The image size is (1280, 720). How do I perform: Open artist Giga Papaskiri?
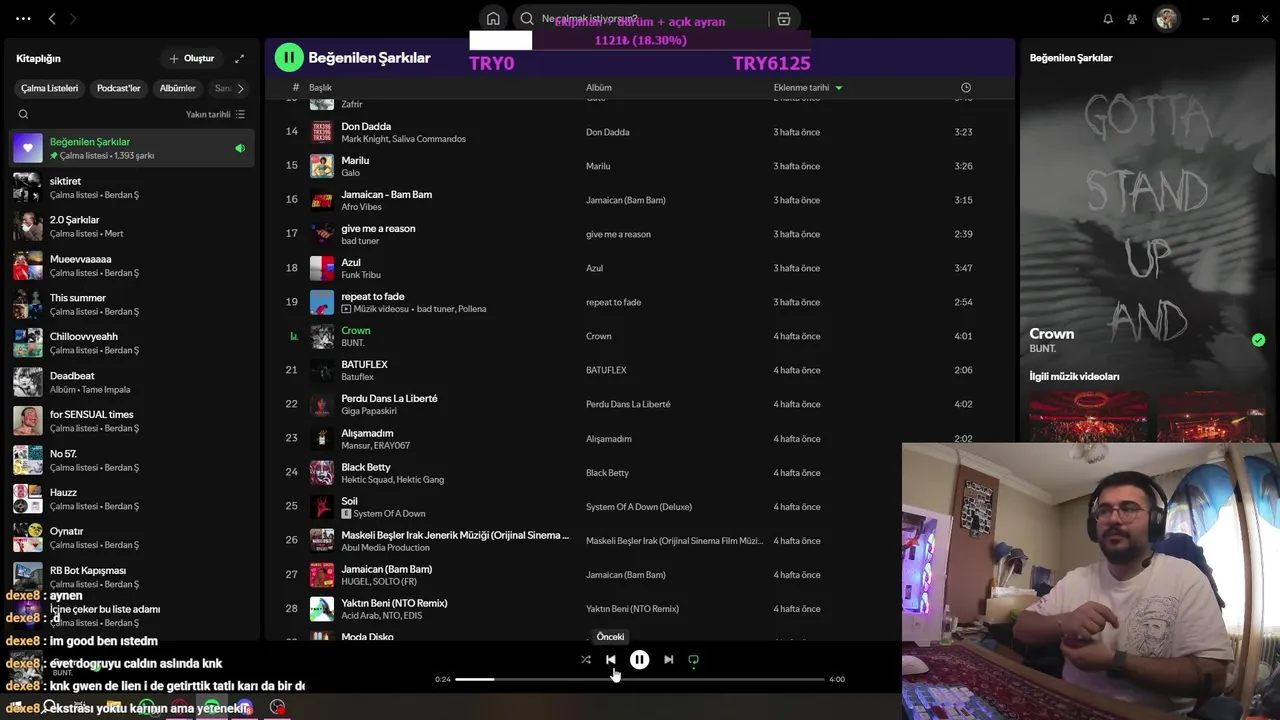click(x=369, y=411)
